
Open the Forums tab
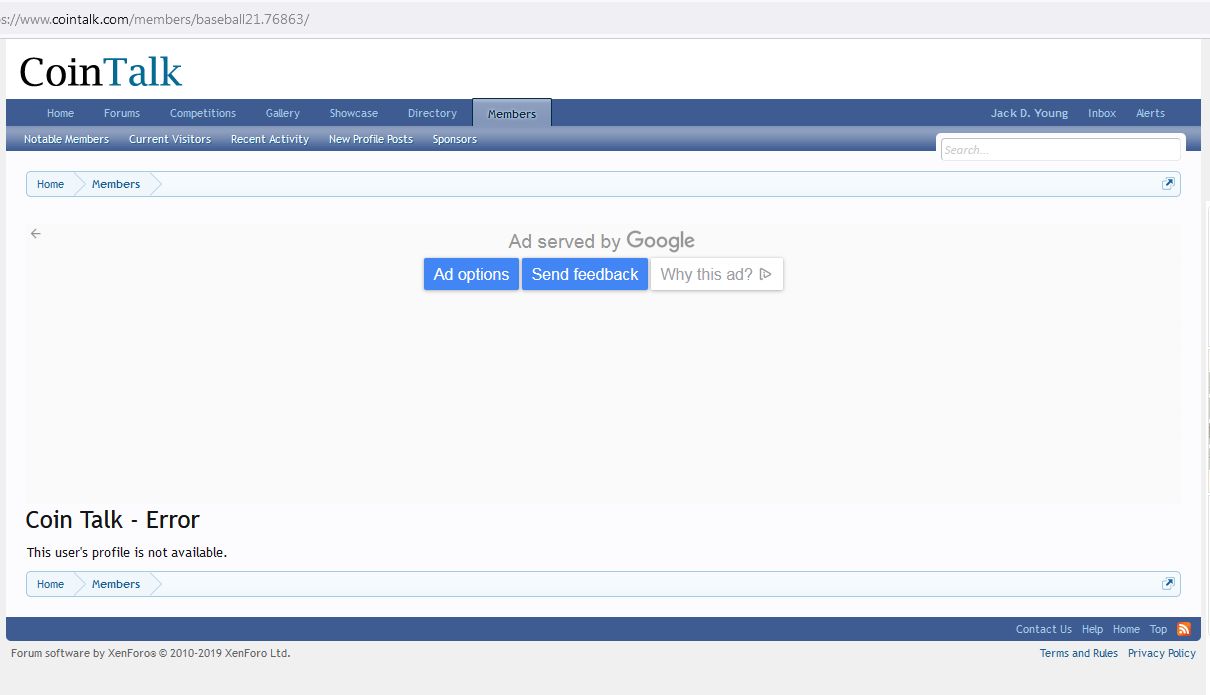click(x=122, y=113)
